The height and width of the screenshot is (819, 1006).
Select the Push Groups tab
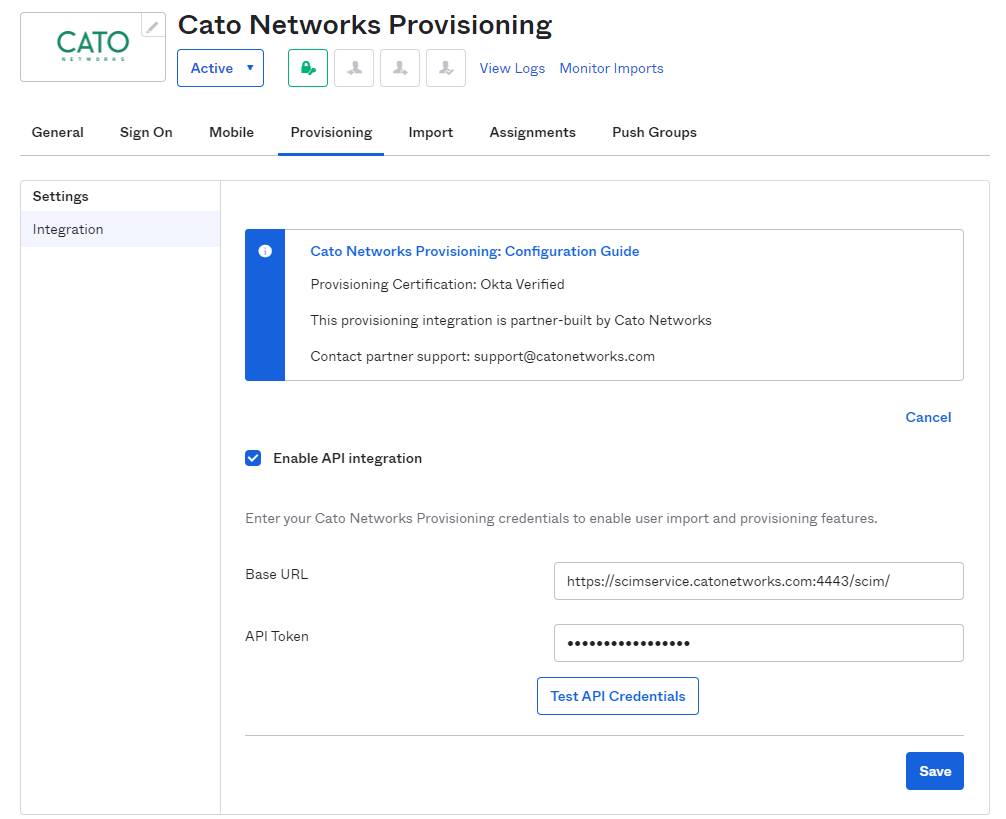654,132
